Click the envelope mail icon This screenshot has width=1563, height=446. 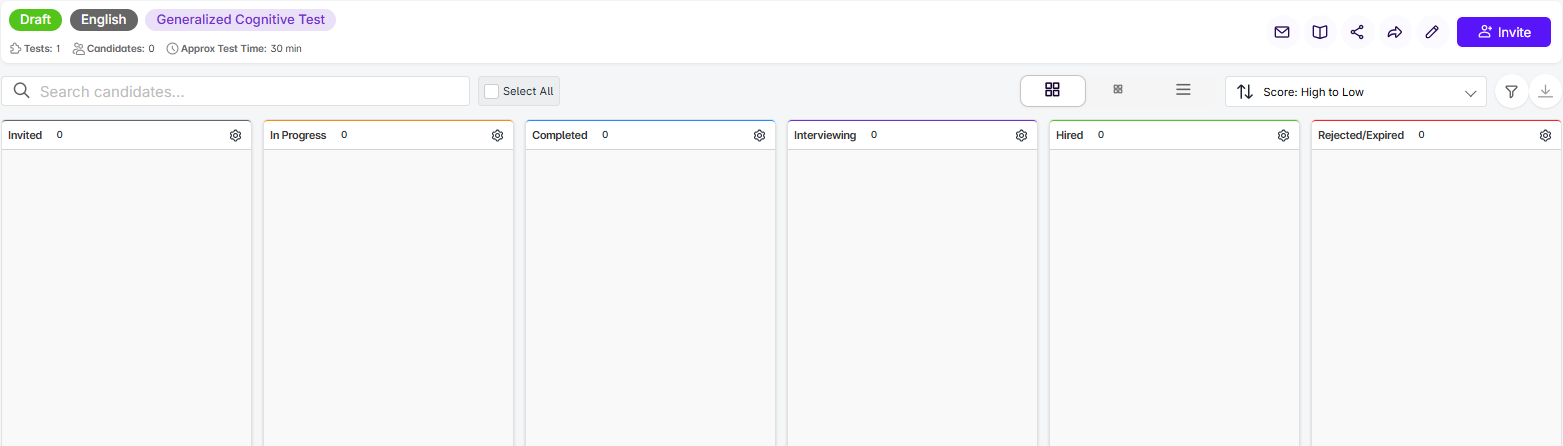tap(1281, 32)
